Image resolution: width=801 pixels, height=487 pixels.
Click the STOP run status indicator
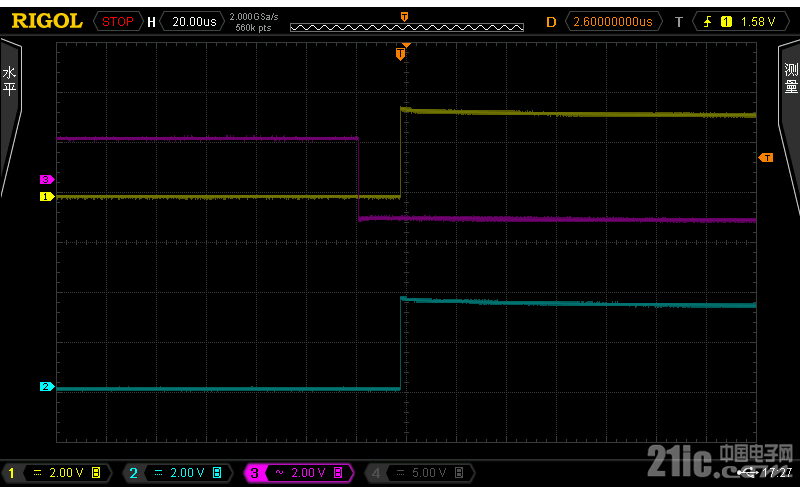(117, 21)
